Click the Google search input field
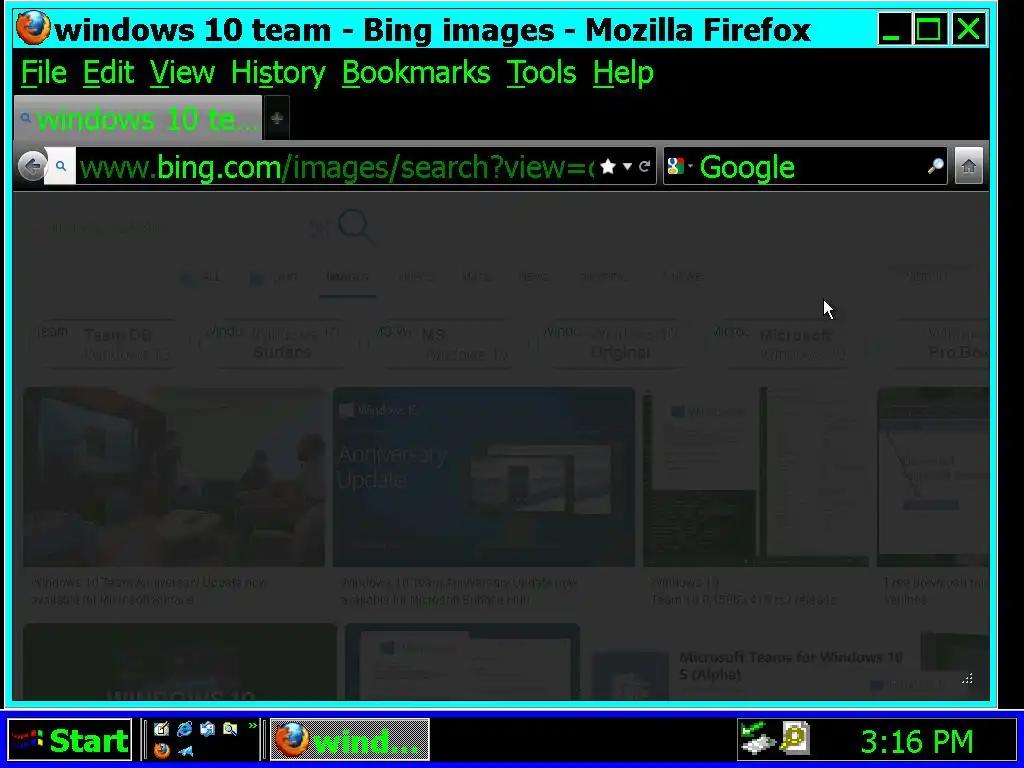Viewport: 1024px width, 768px height. [810, 167]
